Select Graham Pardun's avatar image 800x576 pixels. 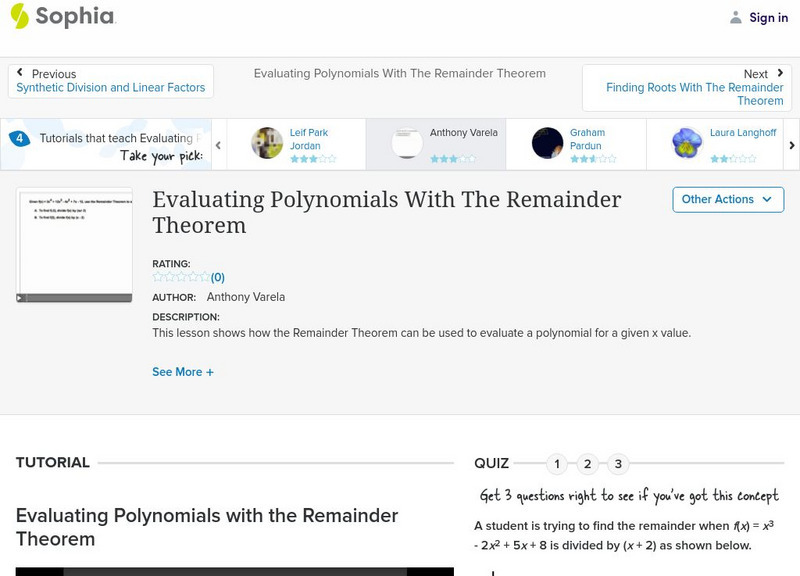(547, 143)
